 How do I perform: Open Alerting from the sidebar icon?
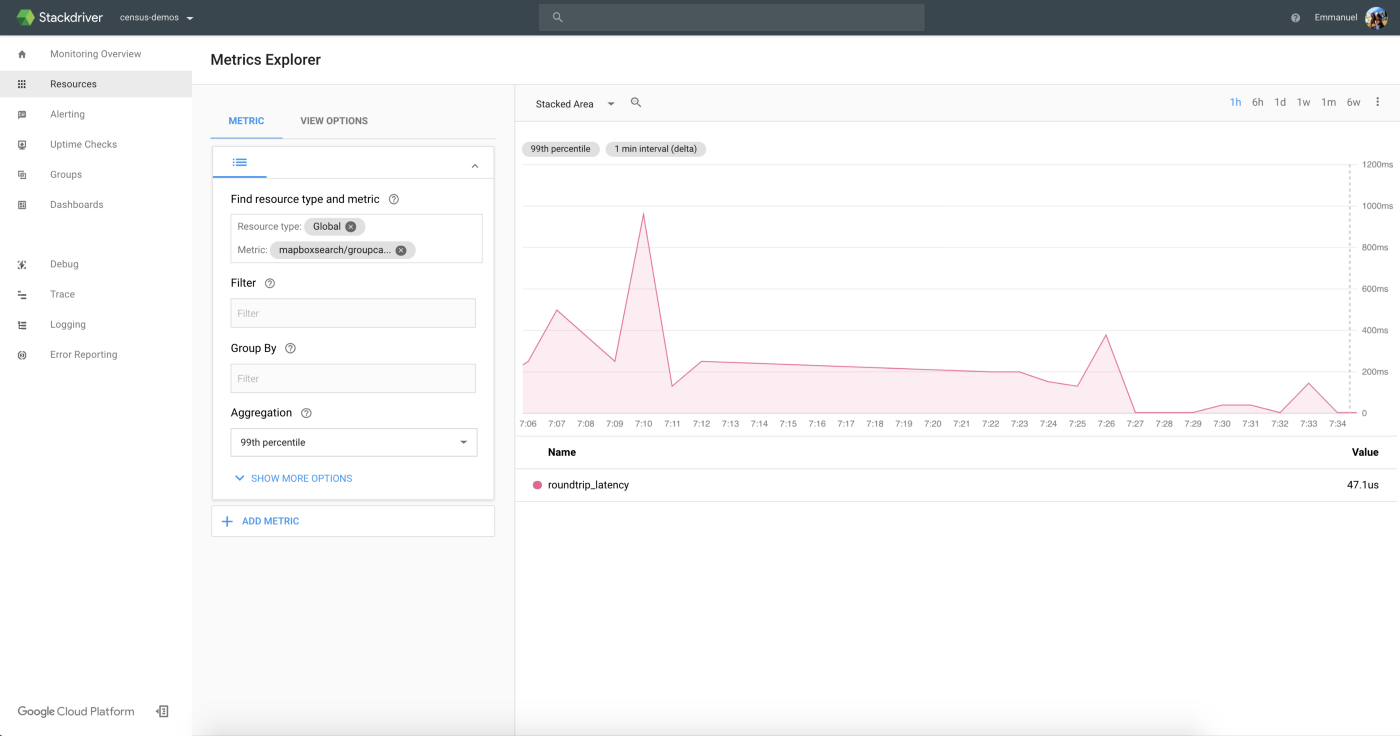coord(22,114)
